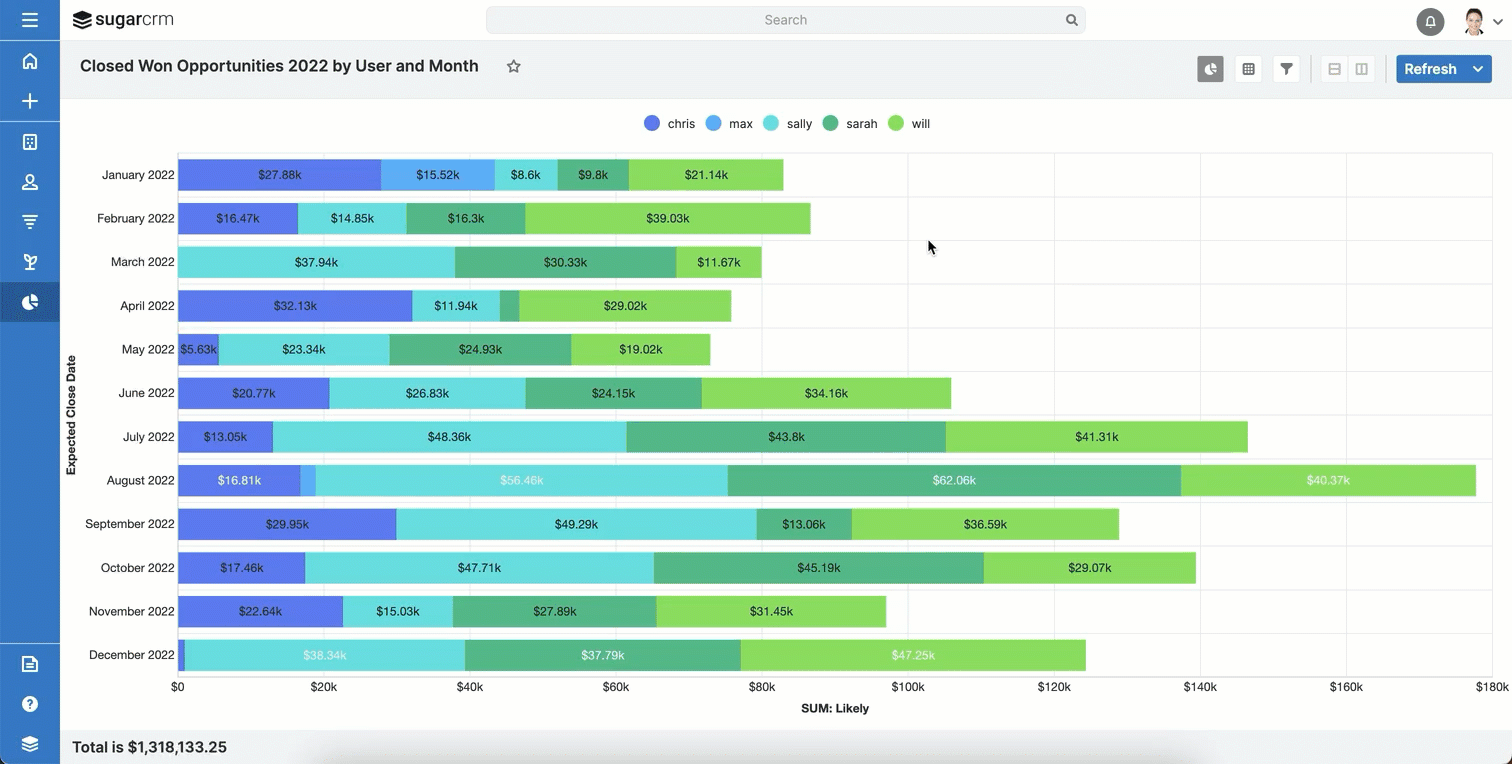
Task: Mark the report as favorite with star
Action: (x=514, y=67)
